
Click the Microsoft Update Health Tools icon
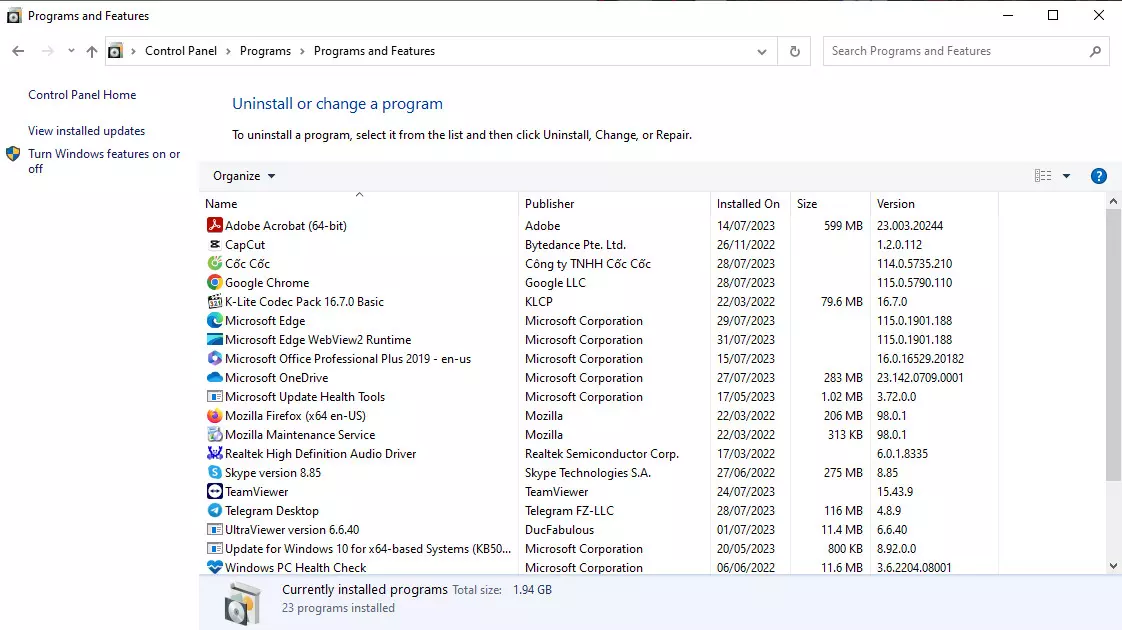pyautogui.click(x=215, y=396)
